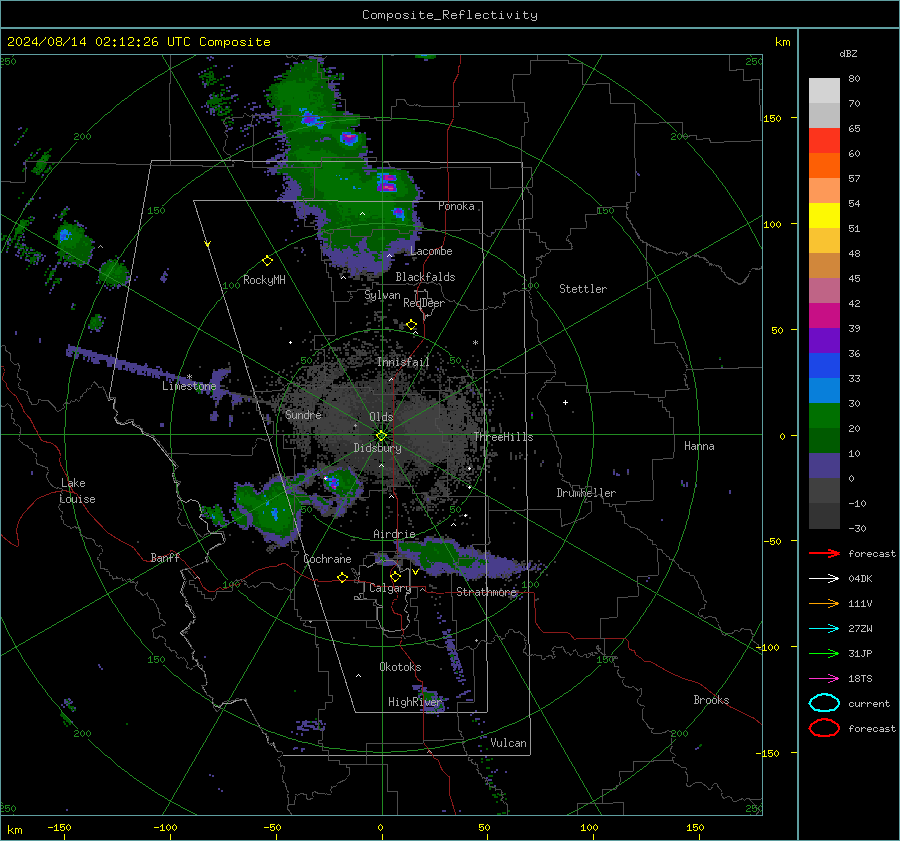Click the Lacombe city label
Image resolution: width=900 pixels, height=841 pixels.
(431, 251)
